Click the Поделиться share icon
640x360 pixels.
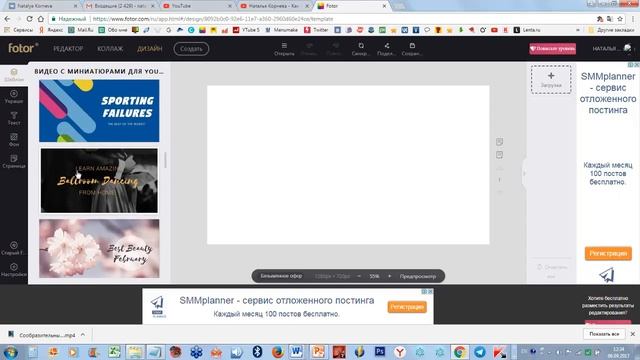coord(386,49)
